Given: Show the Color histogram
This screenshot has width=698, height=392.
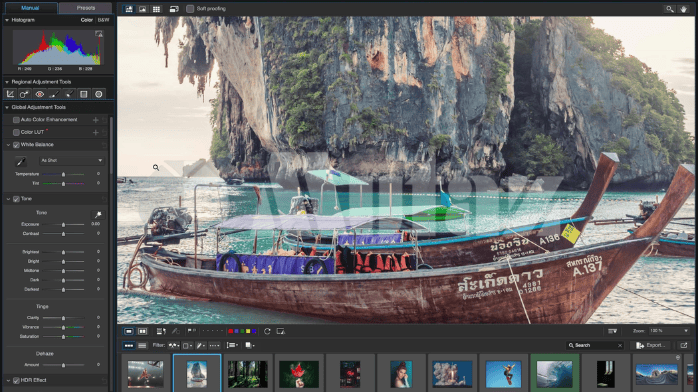Looking at the screenshot, I should click(x=86, y=20).
